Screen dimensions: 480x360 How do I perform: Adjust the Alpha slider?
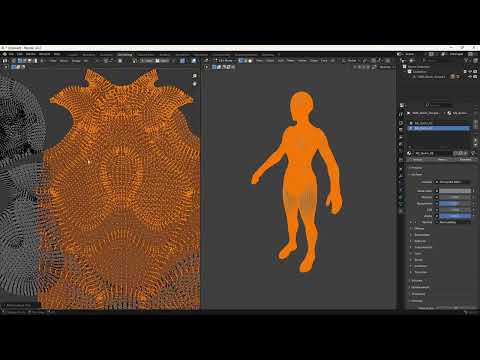[x=455, y=216]
